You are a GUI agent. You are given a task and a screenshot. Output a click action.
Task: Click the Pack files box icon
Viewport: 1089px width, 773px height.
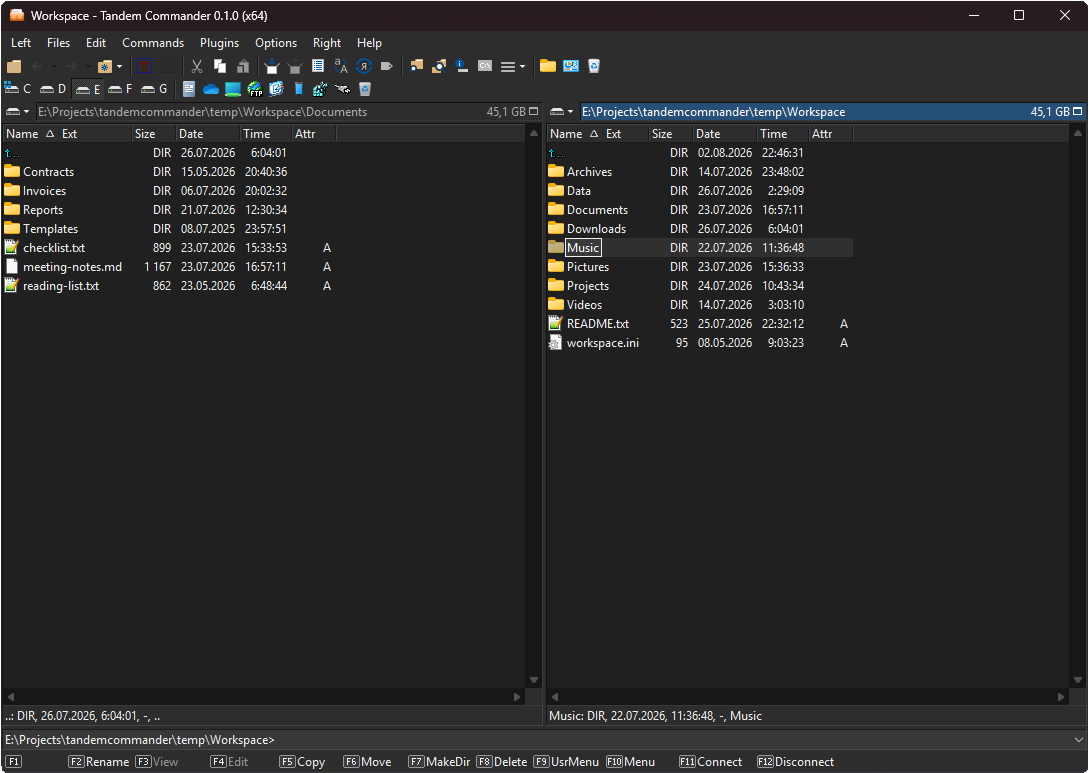click(x=272, y=66)
